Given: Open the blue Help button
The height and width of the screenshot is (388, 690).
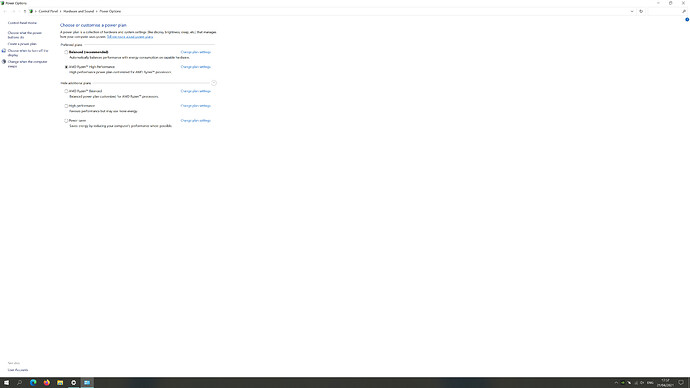Looking at the screenshot, I should coord(687,19).
